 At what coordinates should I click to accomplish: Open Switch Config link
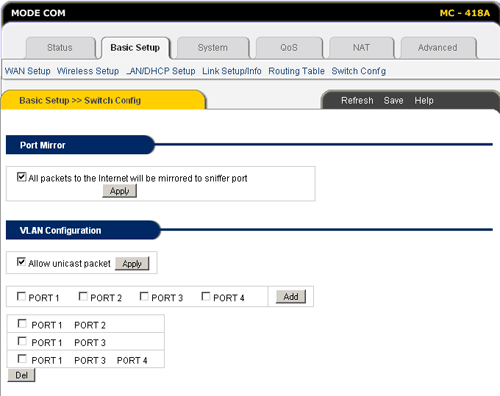359,71
